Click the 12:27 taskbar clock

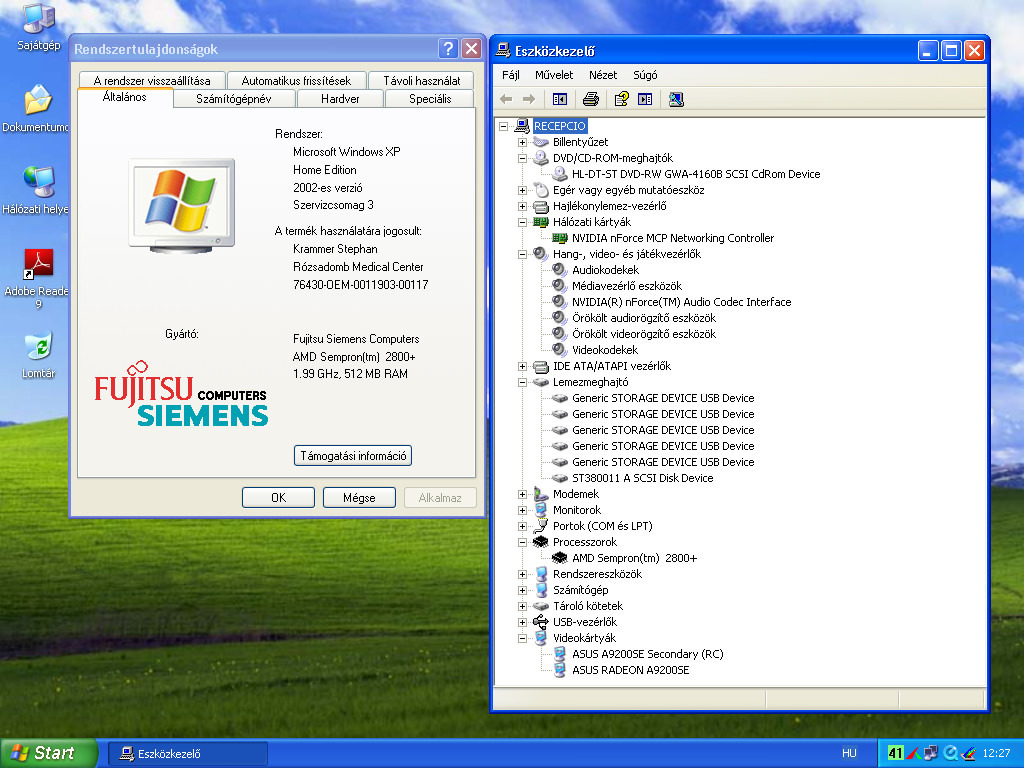coord(996,753)
